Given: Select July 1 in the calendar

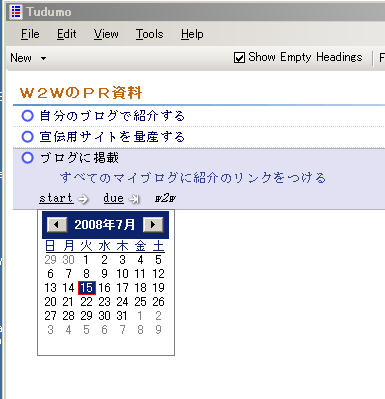Looking at the screenshot, I should tap(86, 260).
